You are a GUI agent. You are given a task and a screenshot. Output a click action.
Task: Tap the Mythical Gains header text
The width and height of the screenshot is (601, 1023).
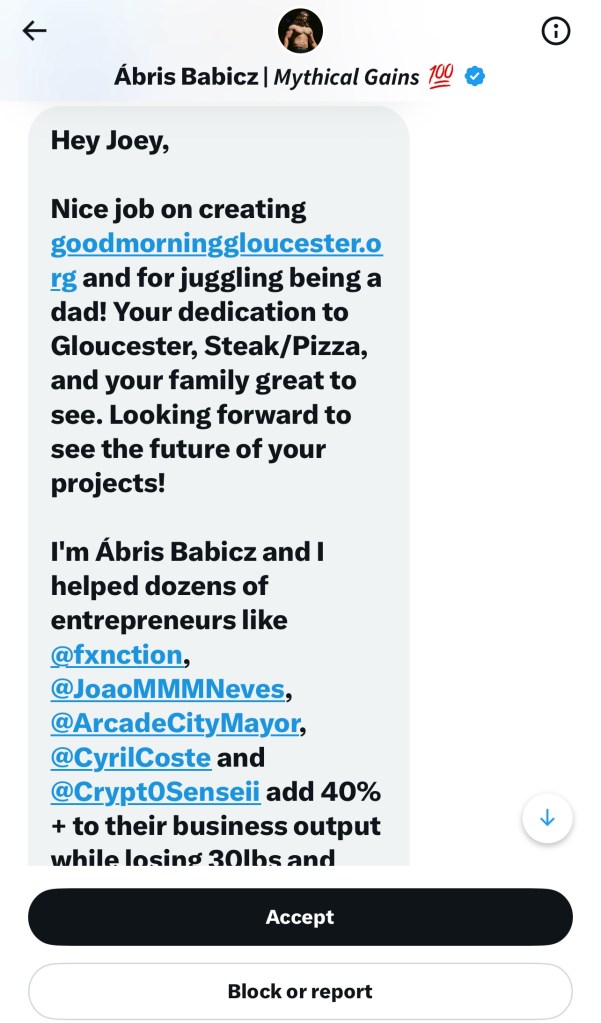346,77
